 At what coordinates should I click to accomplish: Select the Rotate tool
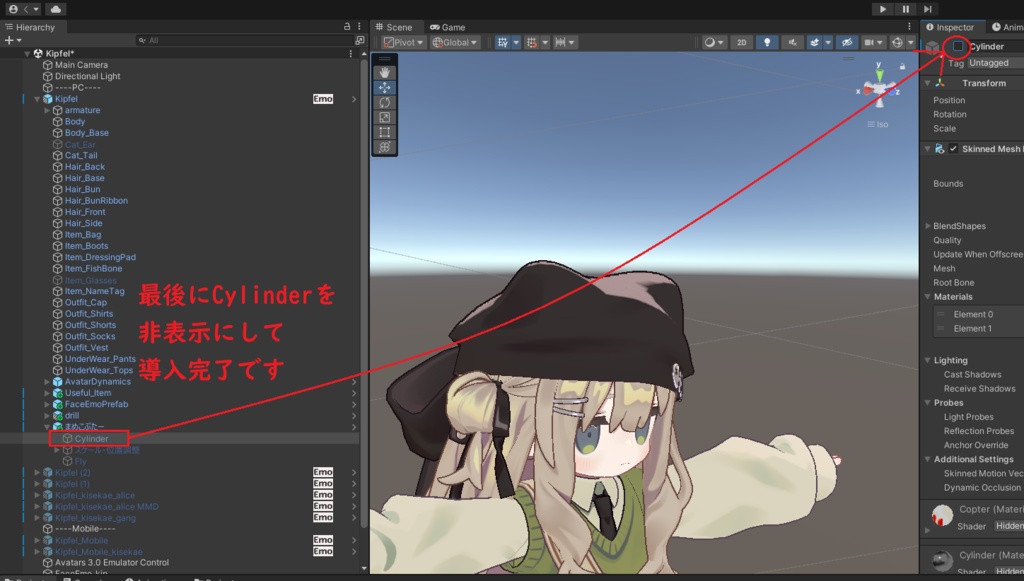(384, 102)
